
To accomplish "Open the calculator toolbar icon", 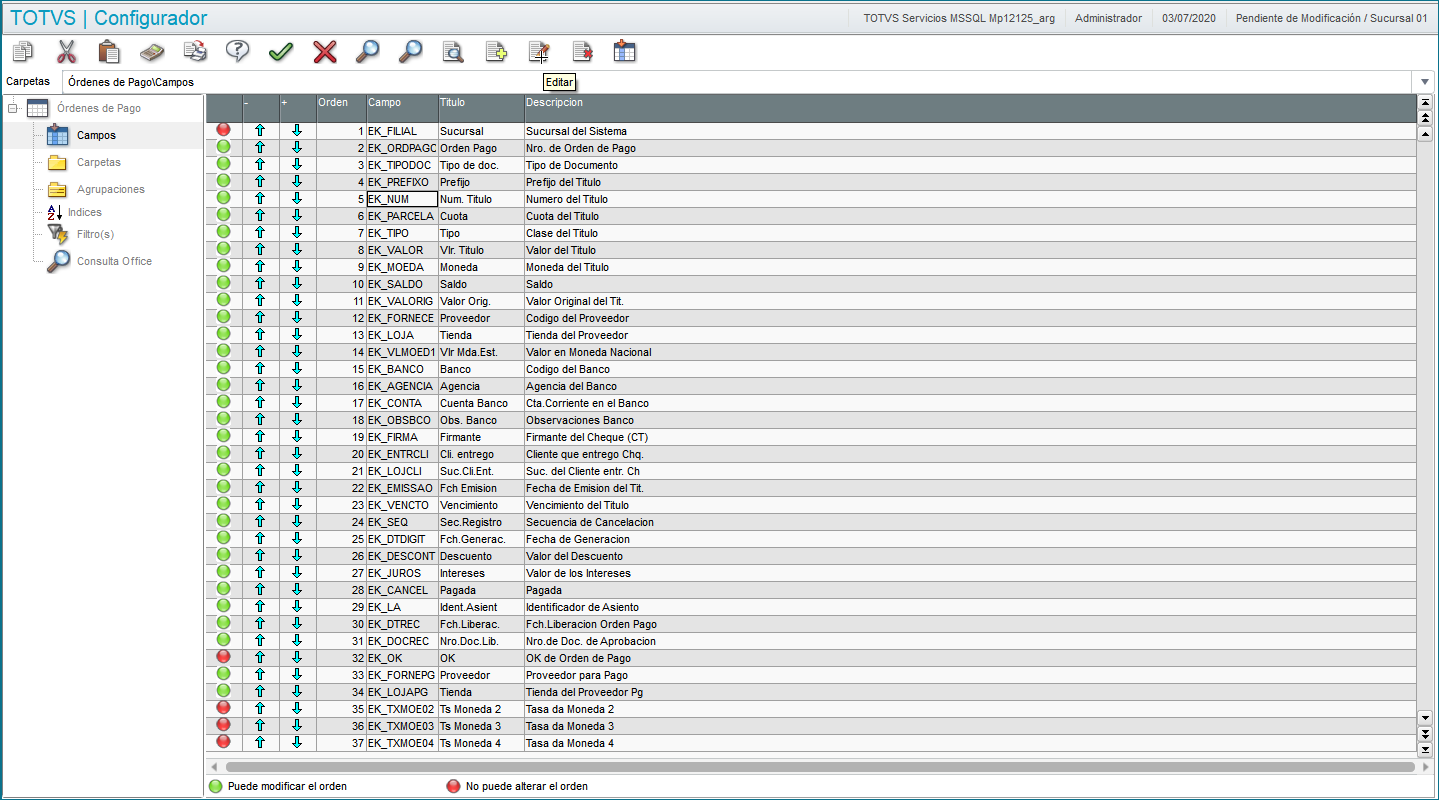I will [152, 51].
